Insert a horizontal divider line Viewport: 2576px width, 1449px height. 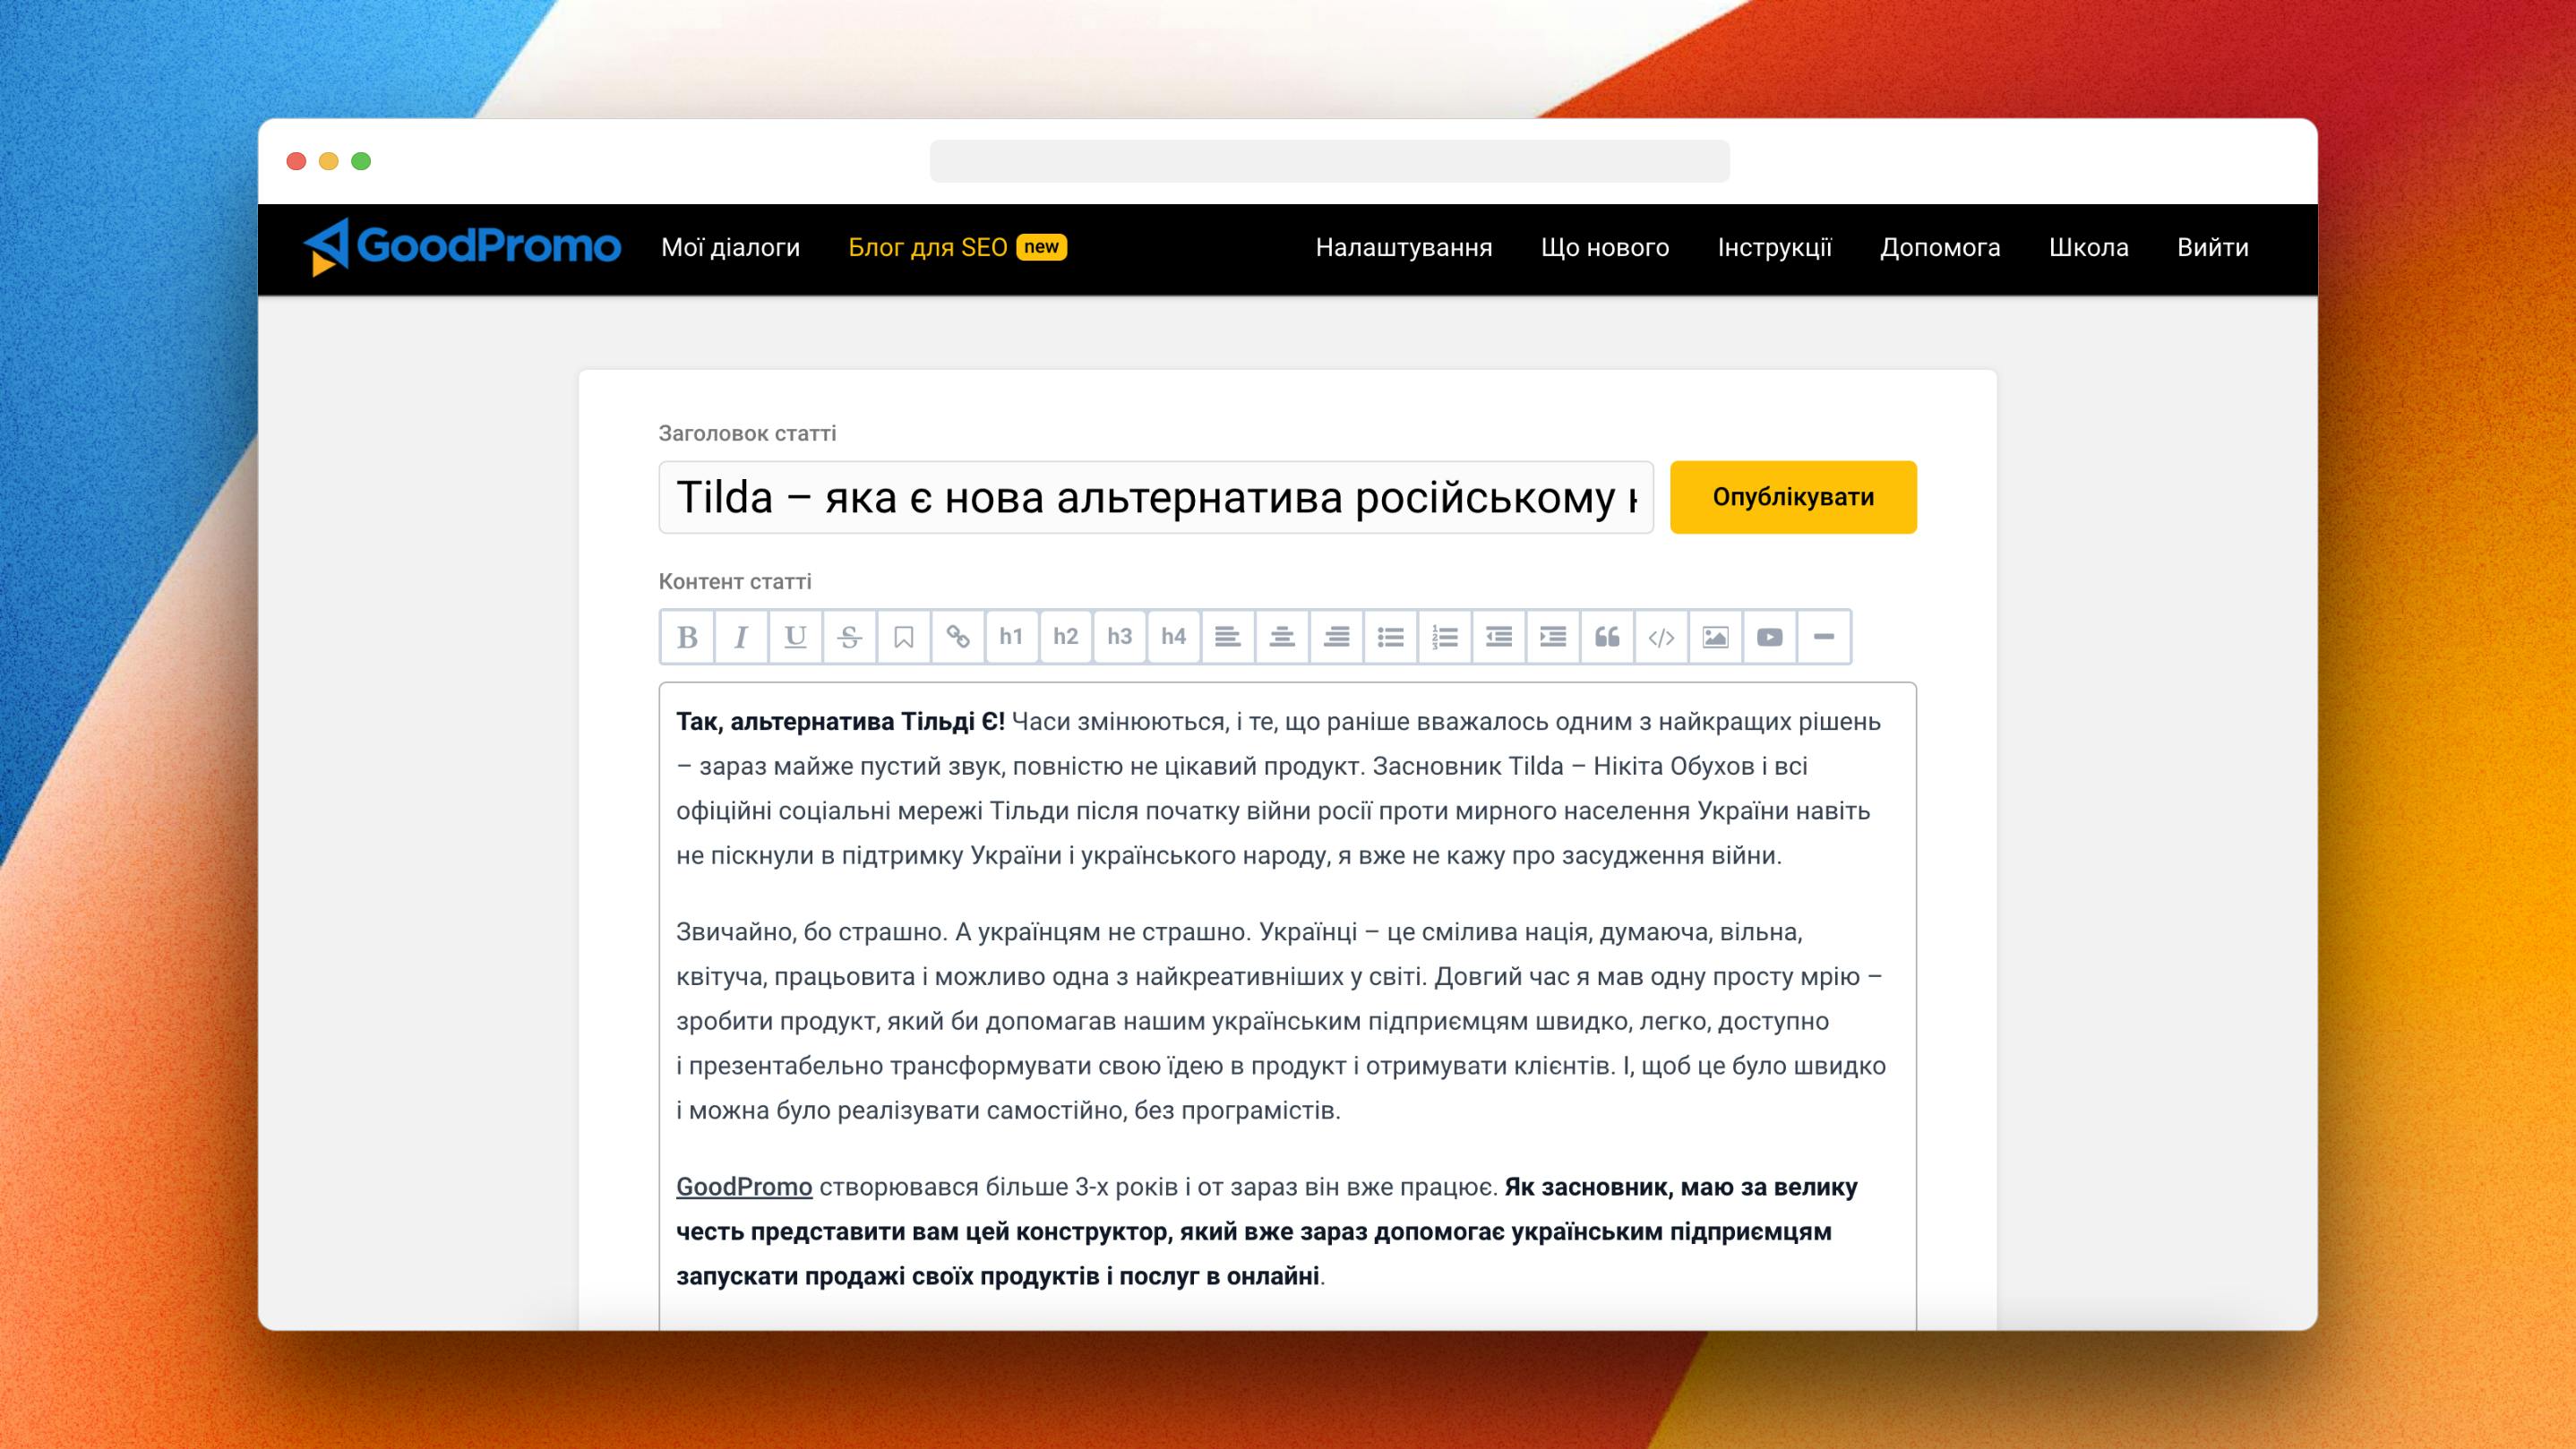[1825, 637]
